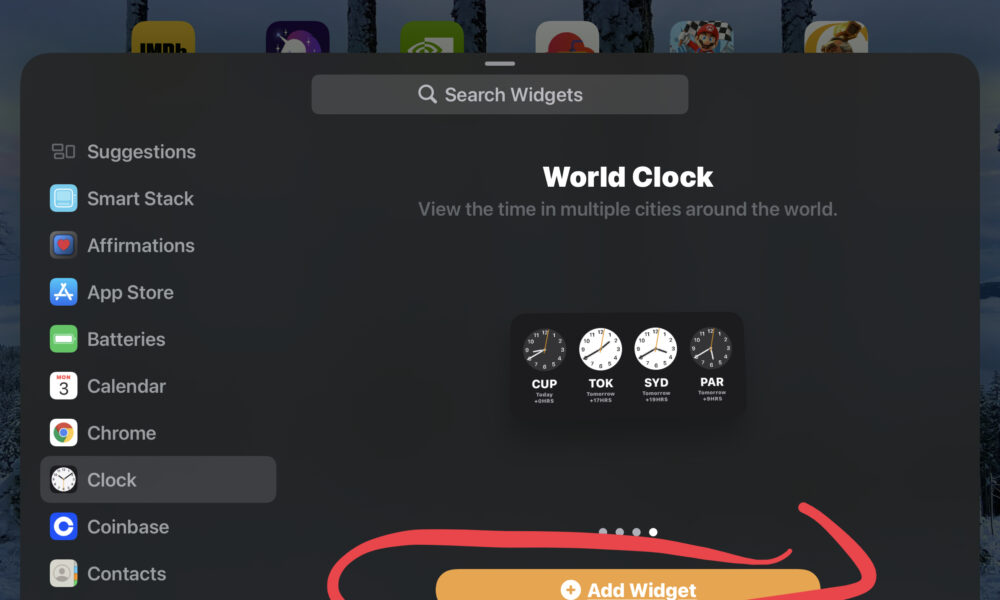Select the Calendar icon in sidebar
1000x600 pixels.
[x=63, y=386]
